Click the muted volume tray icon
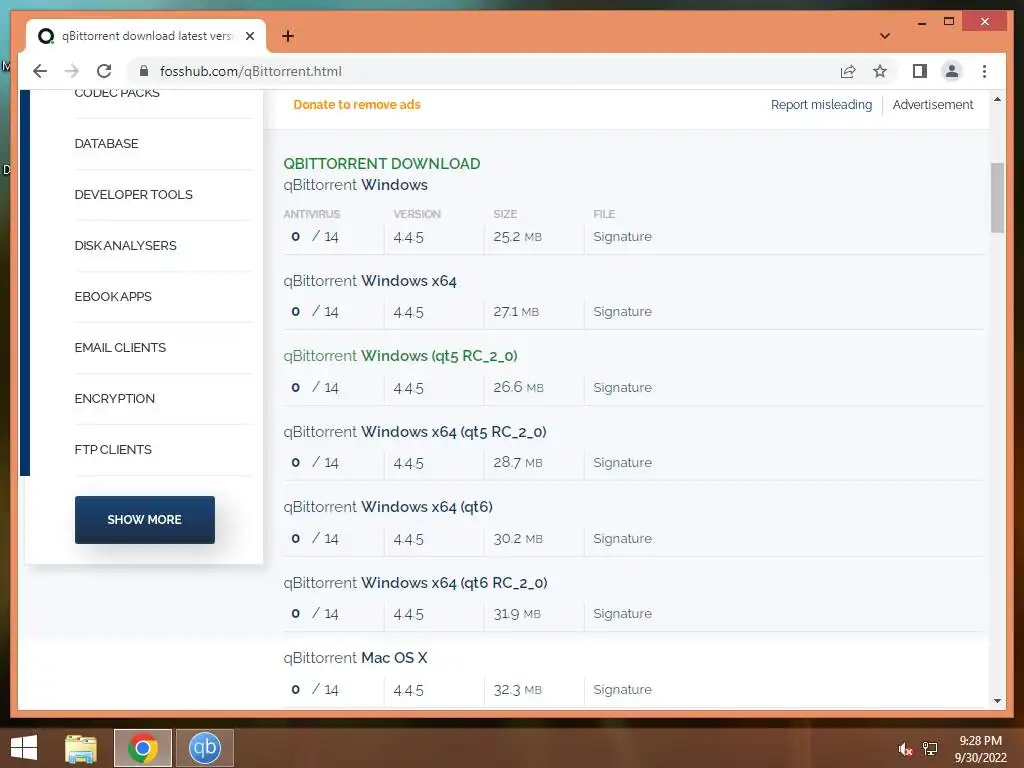1024x768 pixels. coord(904,749)
